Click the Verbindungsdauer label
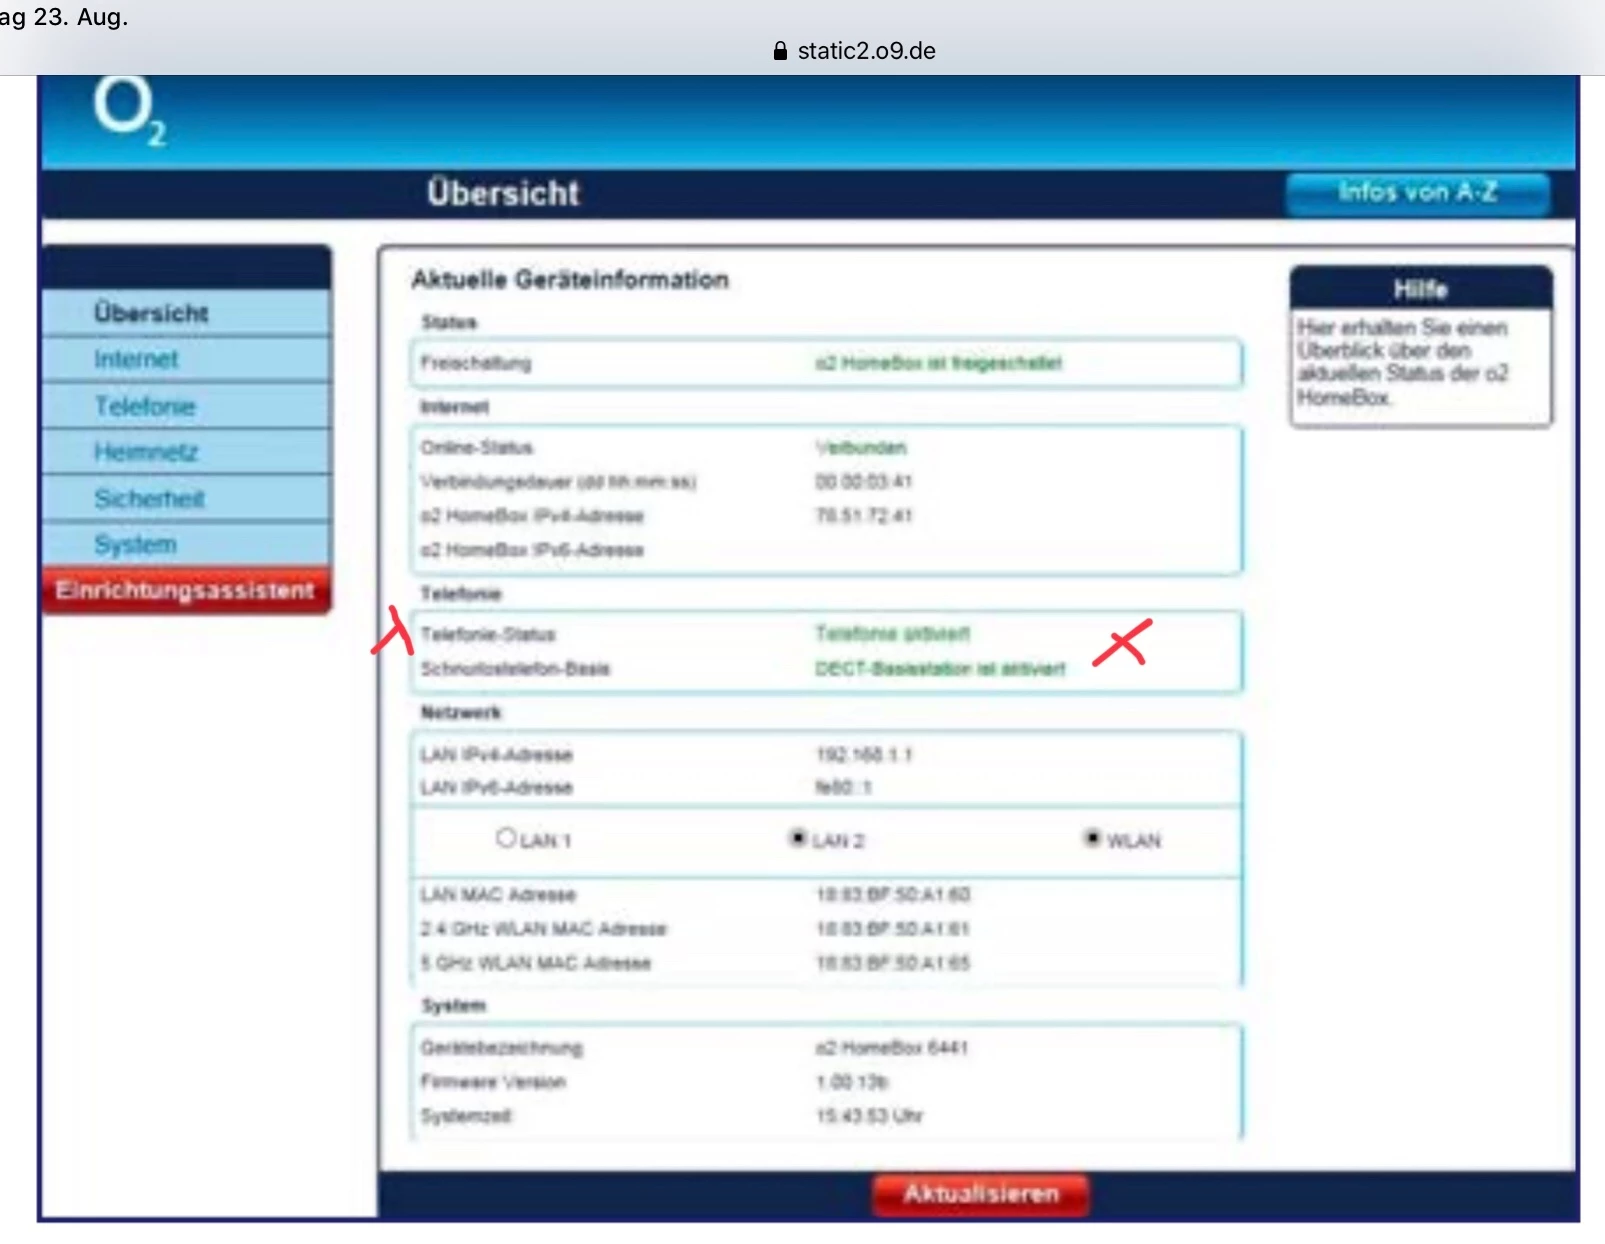 coord(558,481)
